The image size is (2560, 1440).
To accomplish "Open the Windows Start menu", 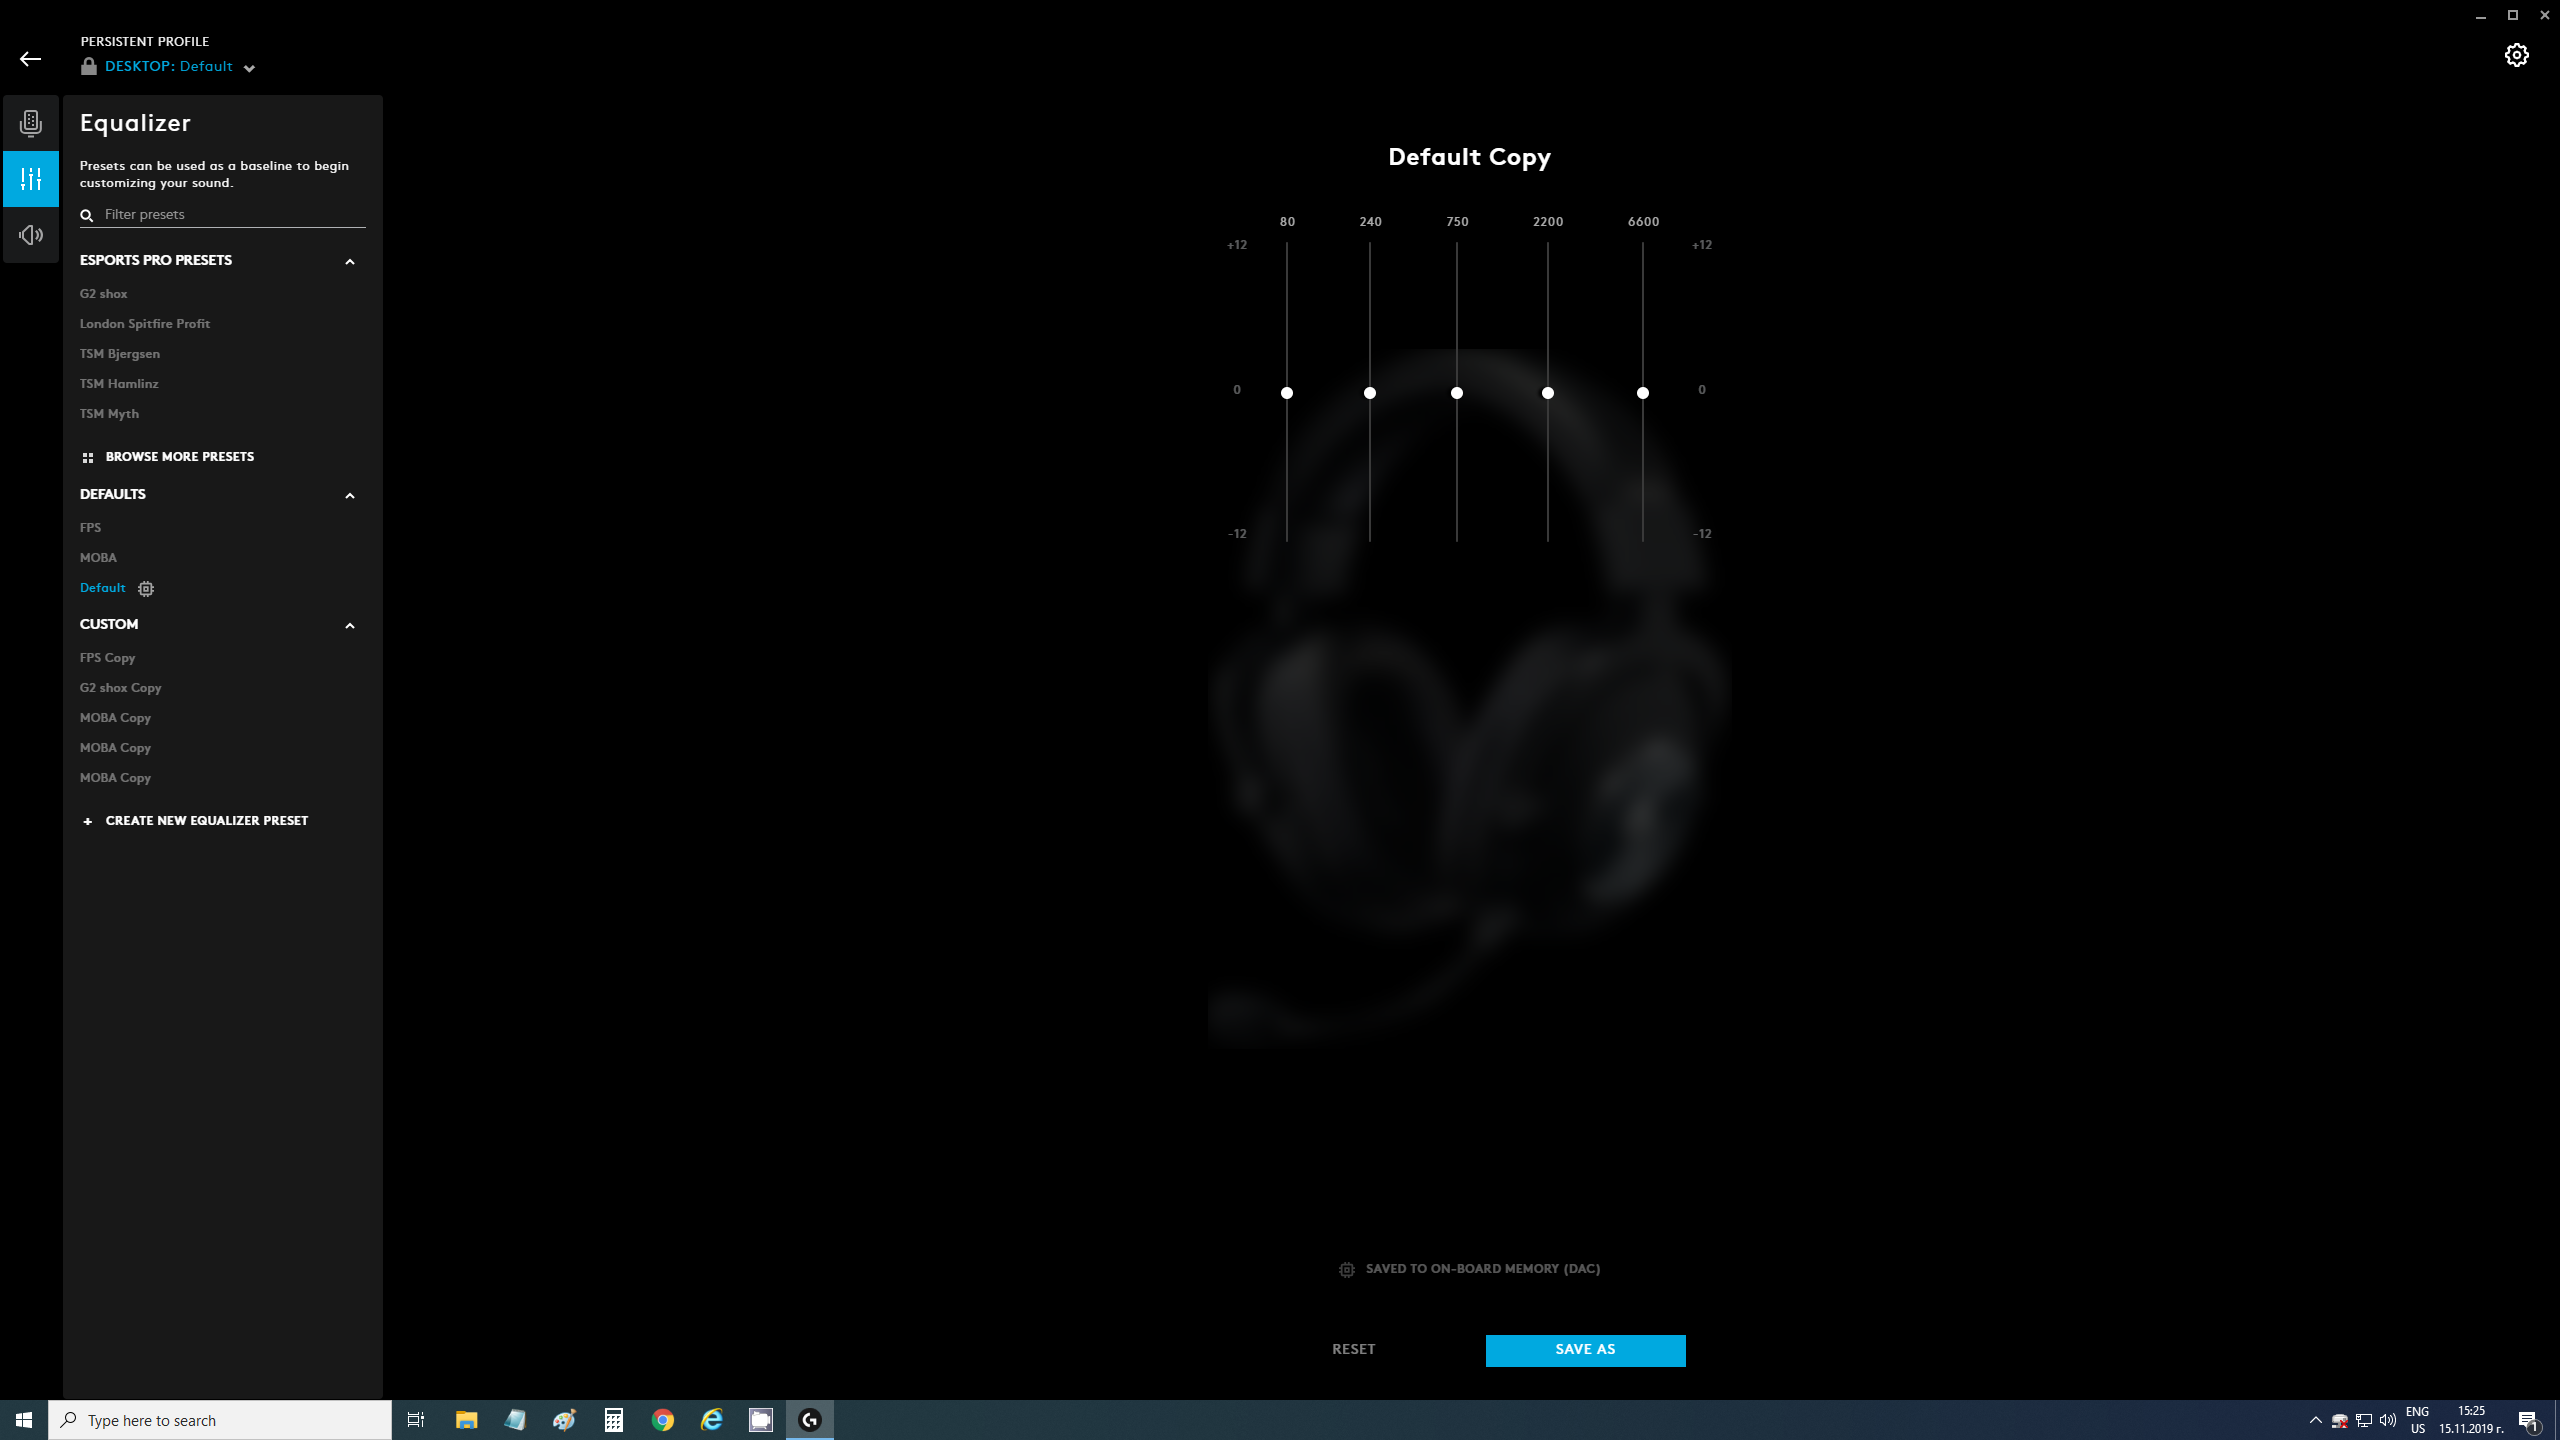I will click(24, 1420).
